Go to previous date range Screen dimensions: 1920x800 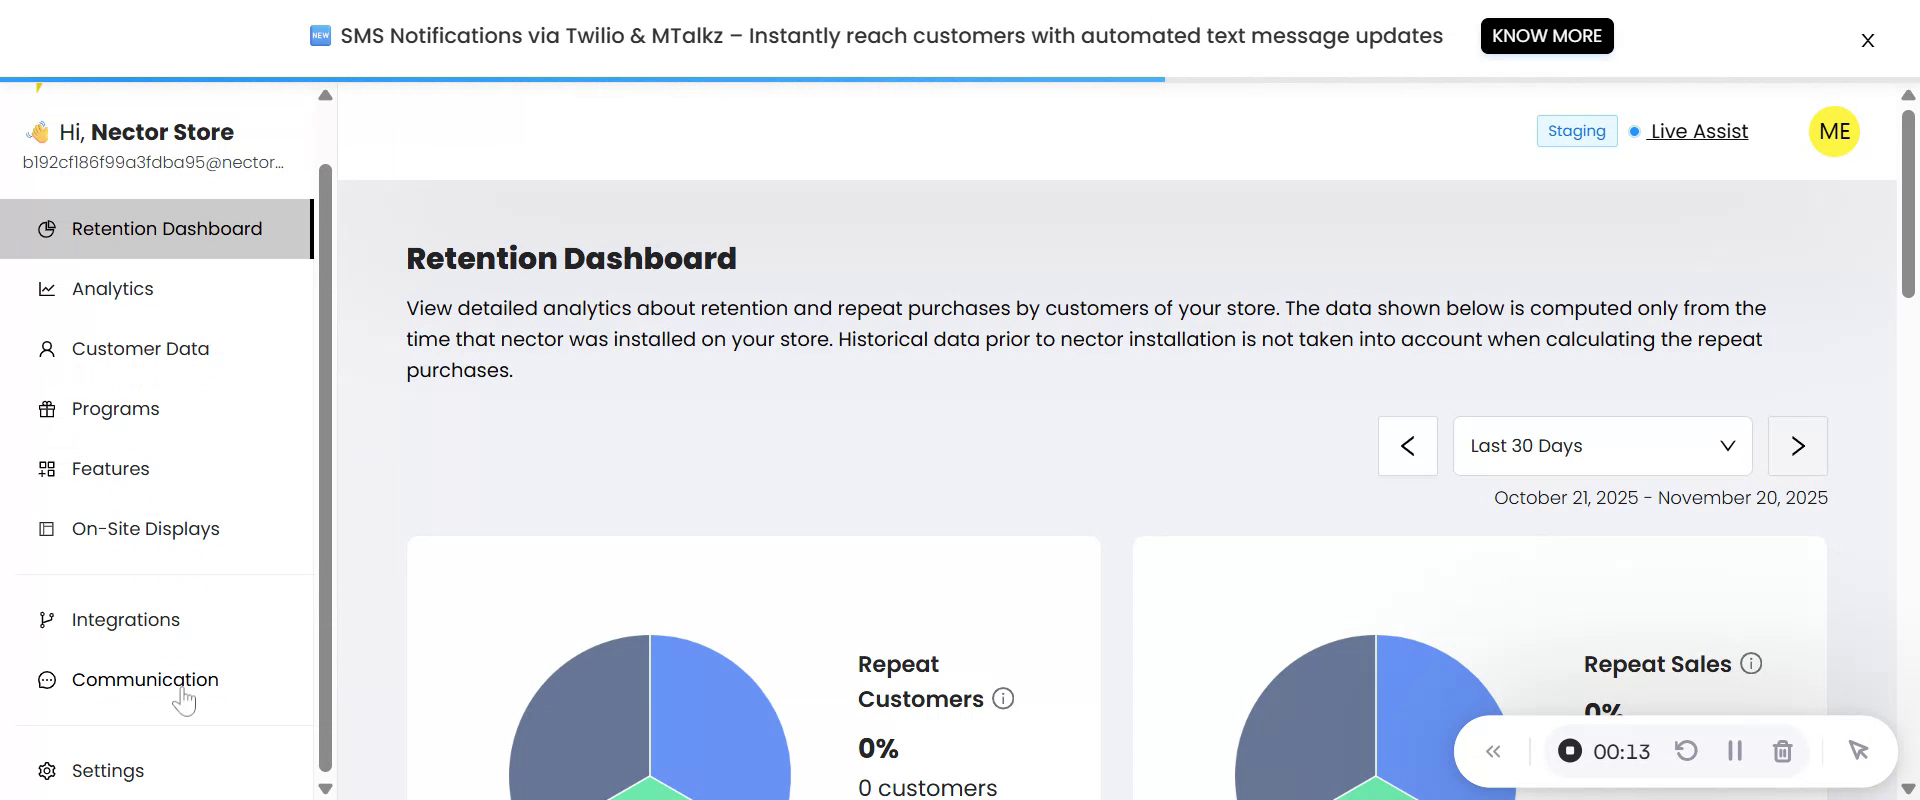[x=1408, y=446]
